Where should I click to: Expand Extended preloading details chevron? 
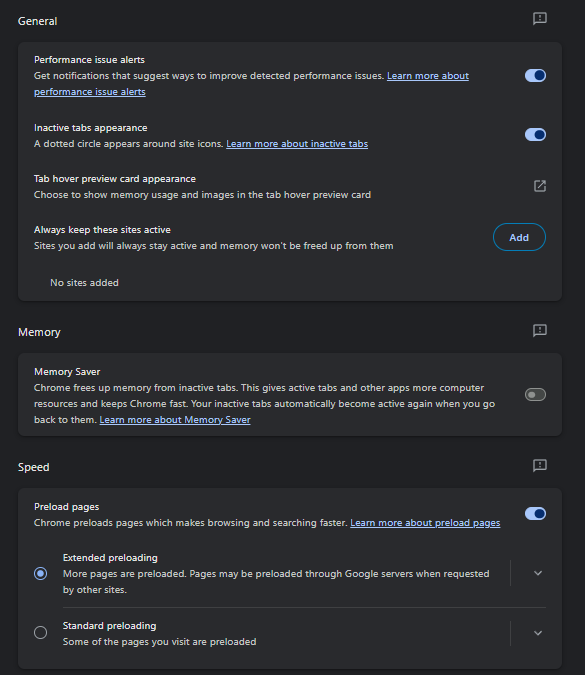pos(538,573)
